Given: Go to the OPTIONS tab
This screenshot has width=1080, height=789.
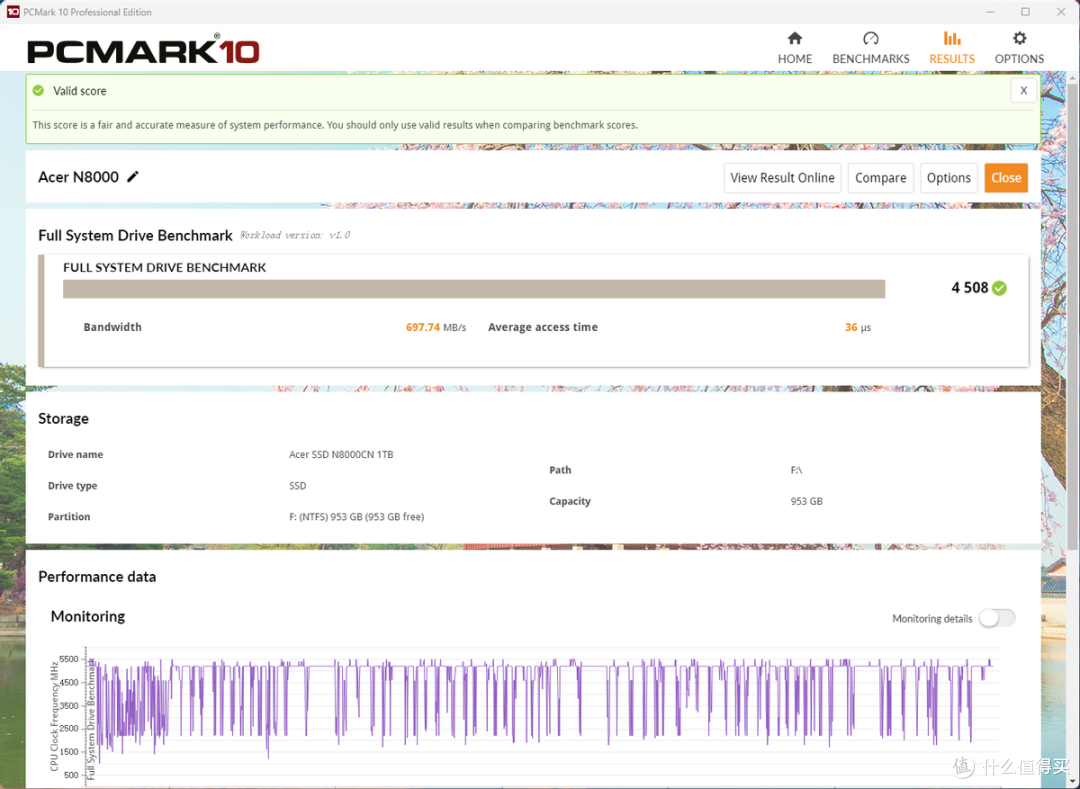Looking at the screenshot, I should (x=1019, y=48).
